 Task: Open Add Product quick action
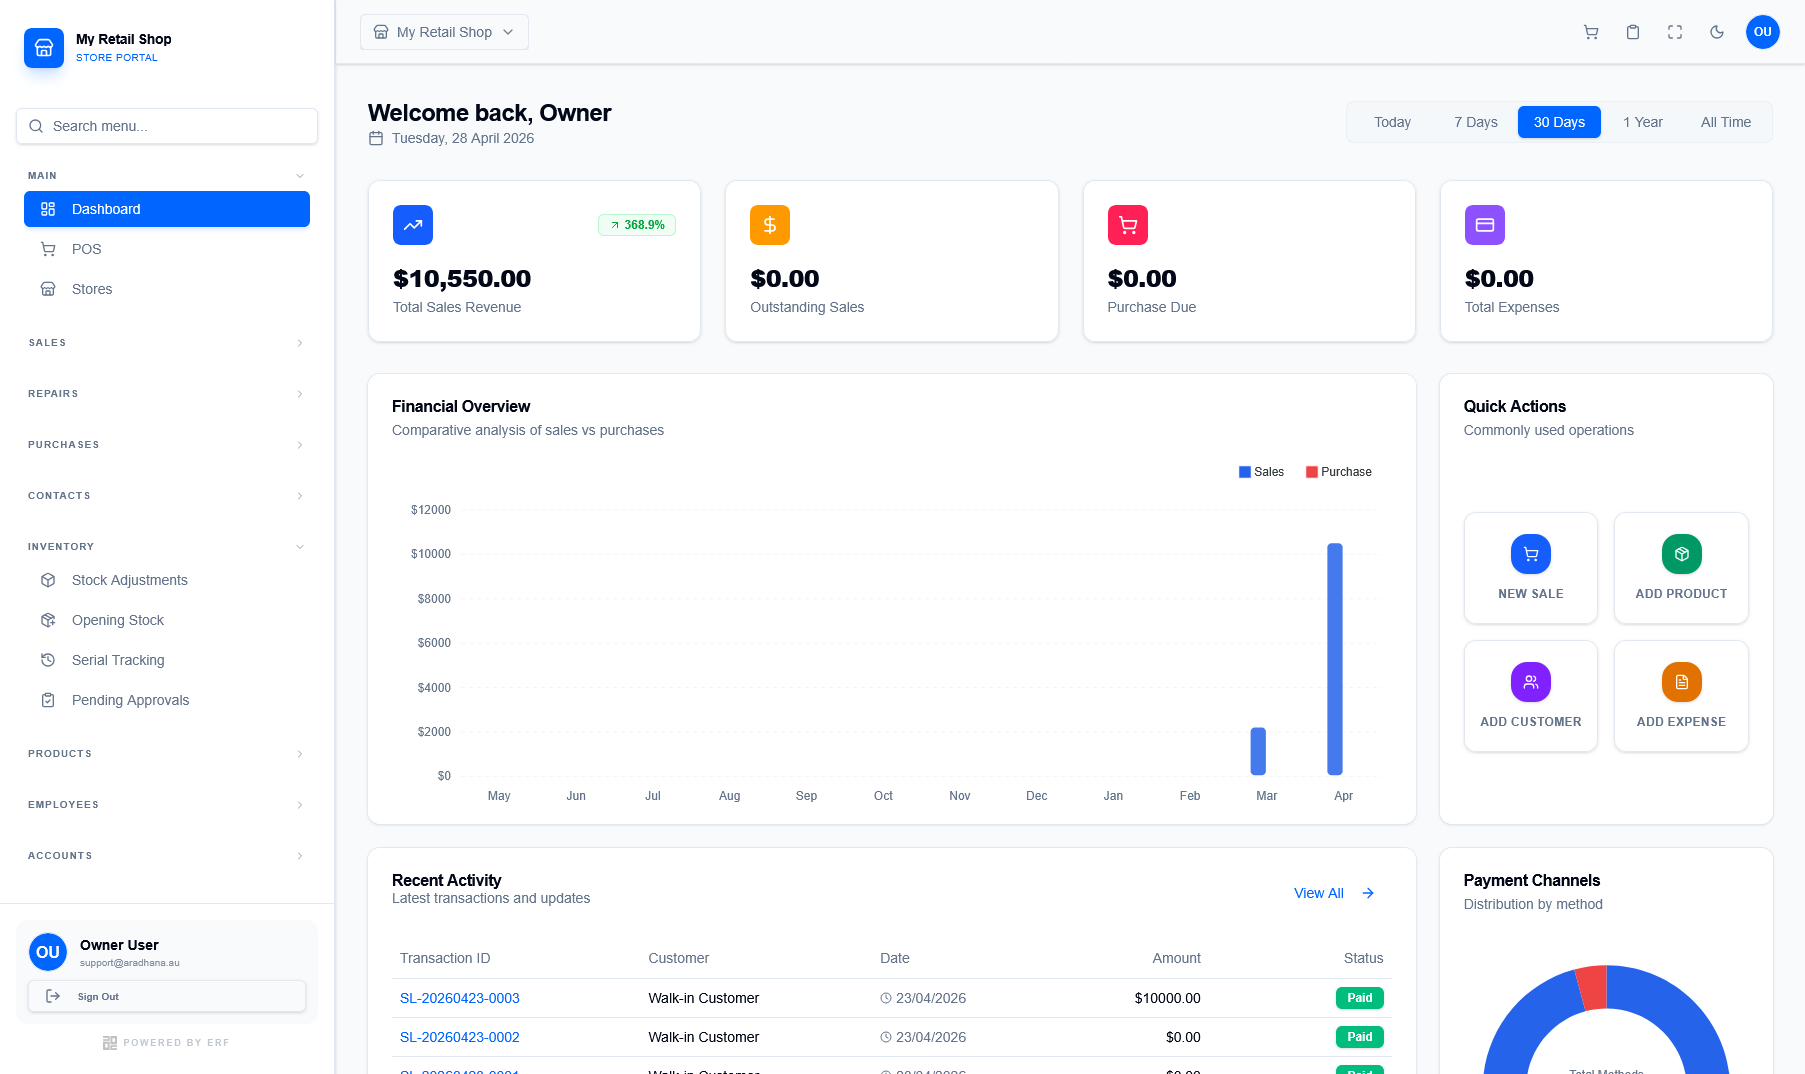(1681, 568)
